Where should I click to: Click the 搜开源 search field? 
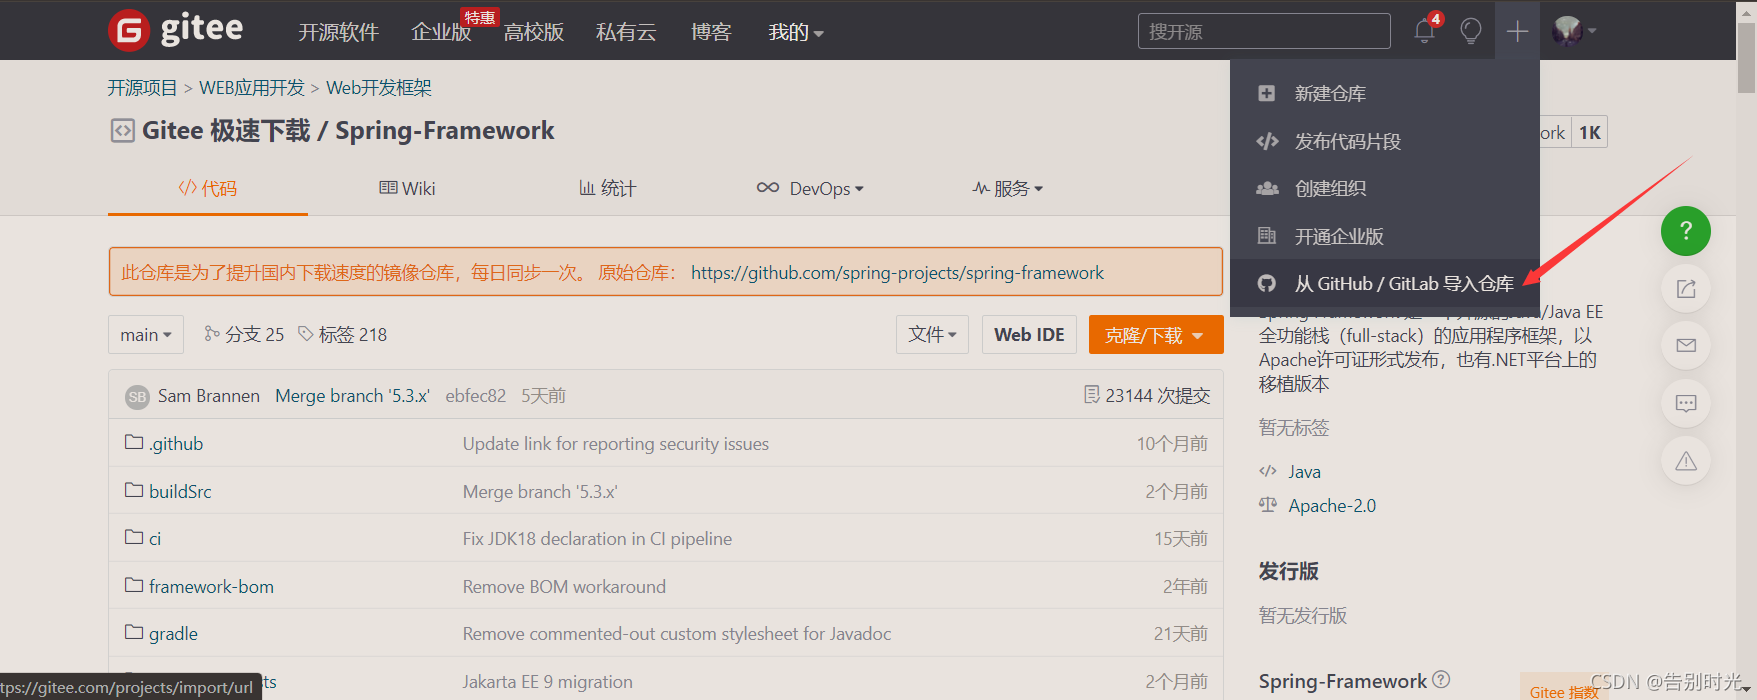[x=1264, y=31]
